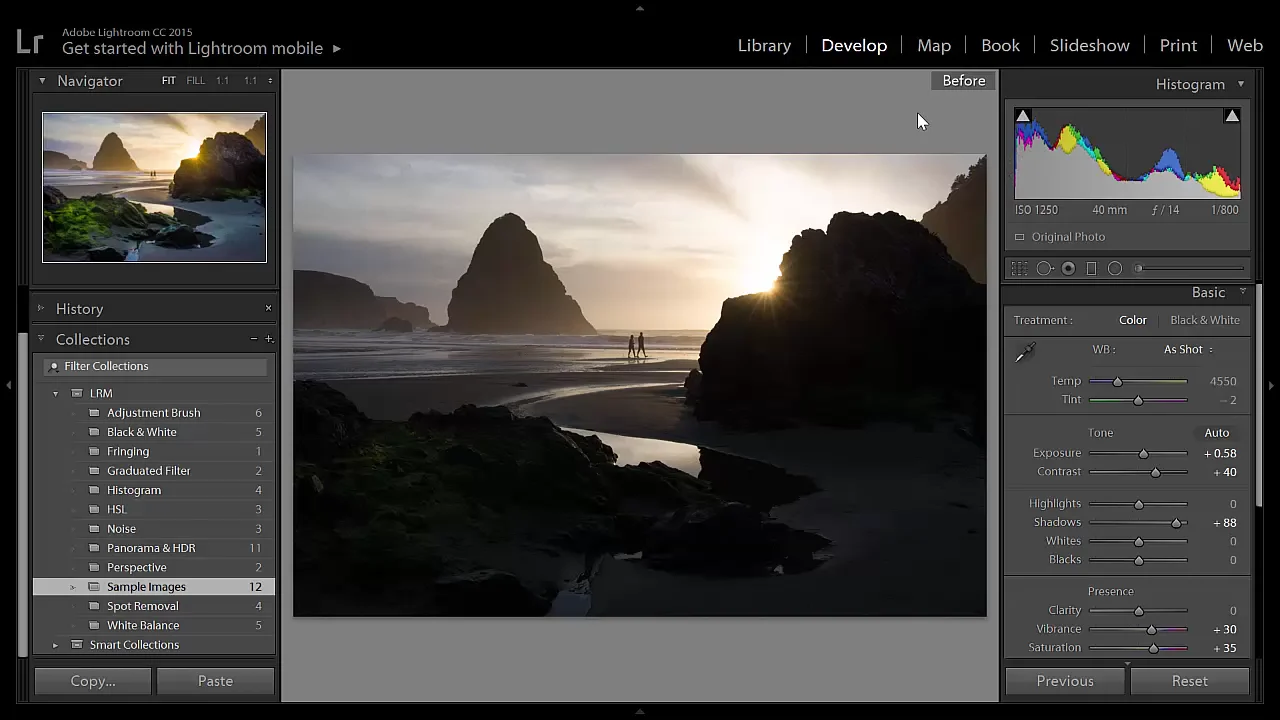Clear History with the X icon
1280x720 pixels.
(x=268, y=308)
